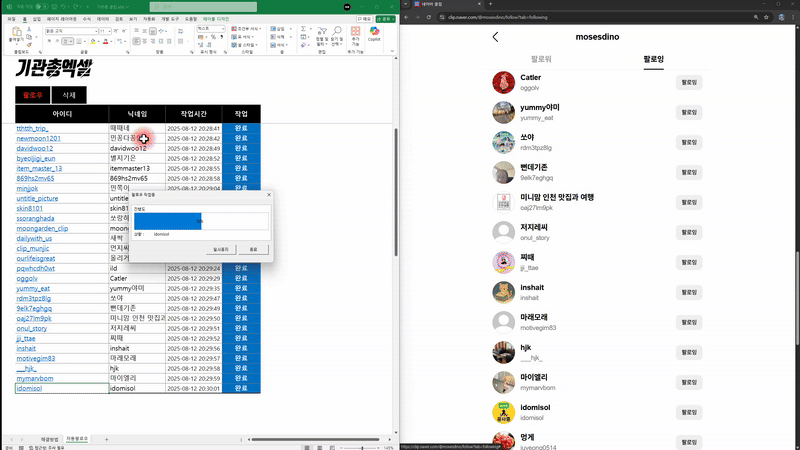This screenshot has height=450, width=800.
Task: Expand the Clipboard group dialog launcher
Action: (x=40, y=52)
